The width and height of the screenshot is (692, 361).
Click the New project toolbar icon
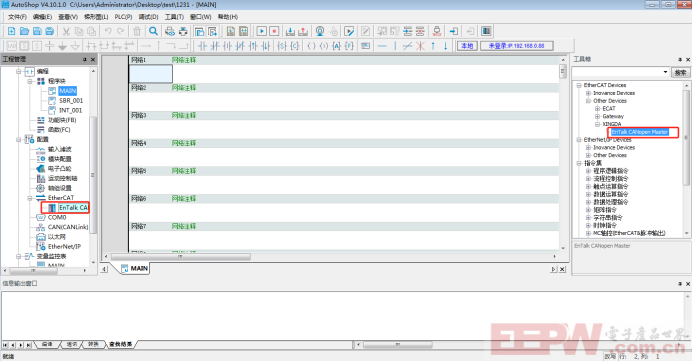(x=11, y=31)
